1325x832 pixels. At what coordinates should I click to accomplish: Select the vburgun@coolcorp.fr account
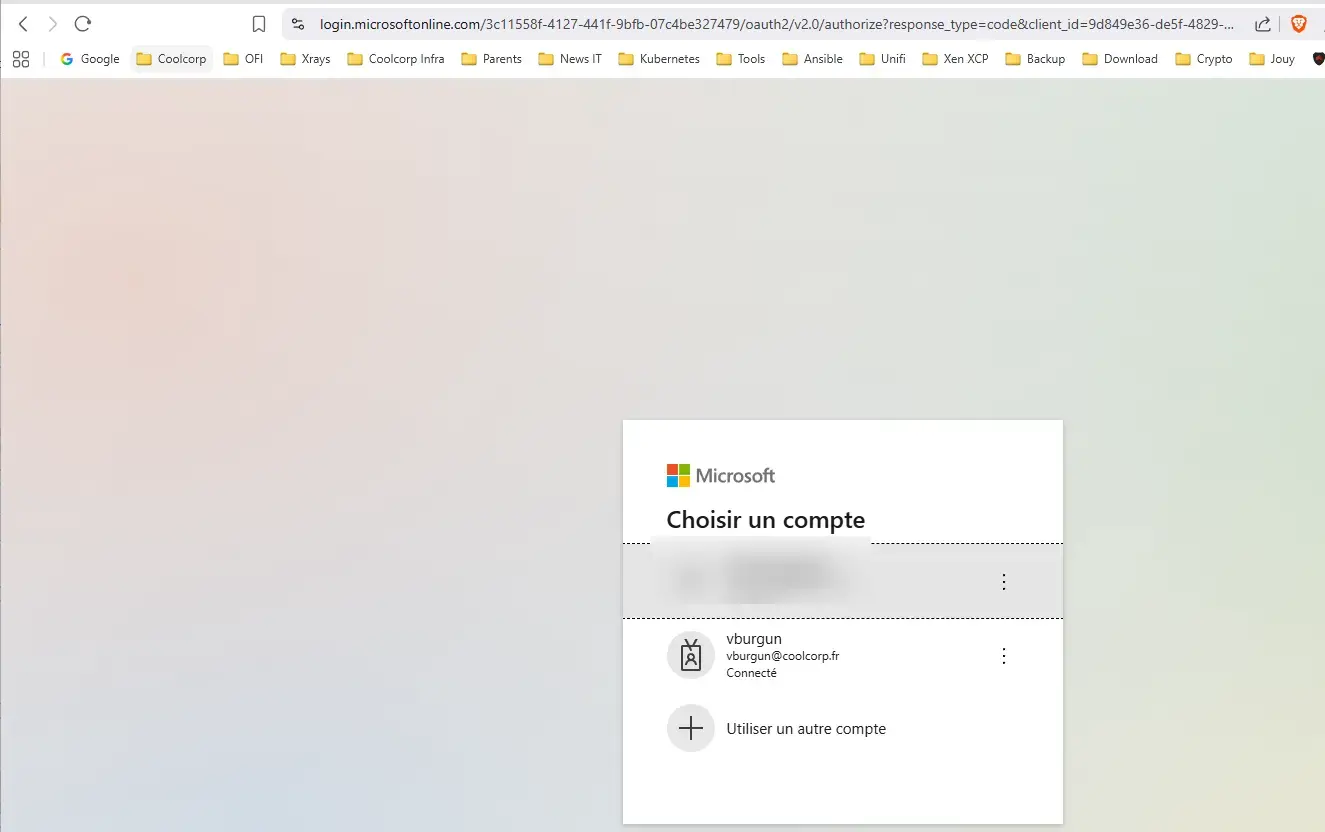782,655
